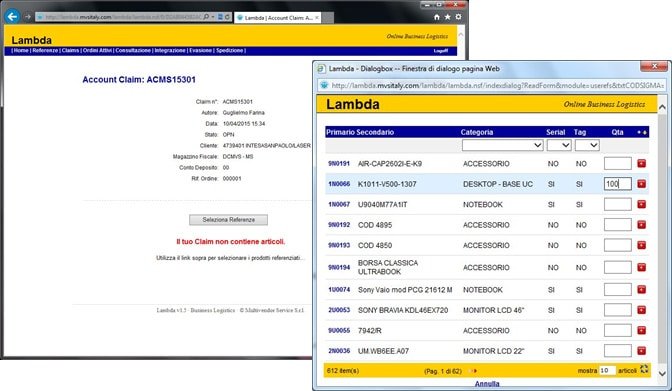Open the browser home page icon
This screenshot has height=391, width=672.
point(437,17)
